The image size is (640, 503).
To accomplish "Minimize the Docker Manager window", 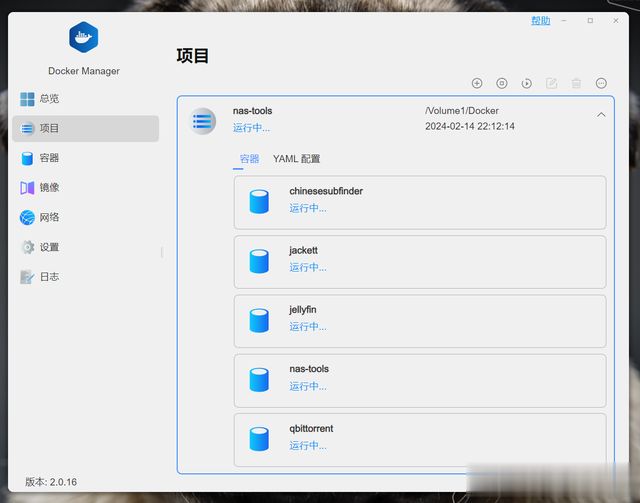I will [564, 20].
